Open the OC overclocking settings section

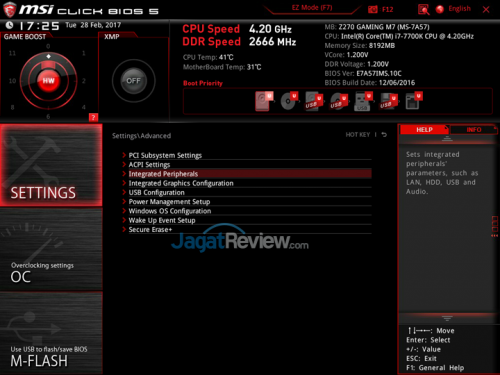[51, 249]
